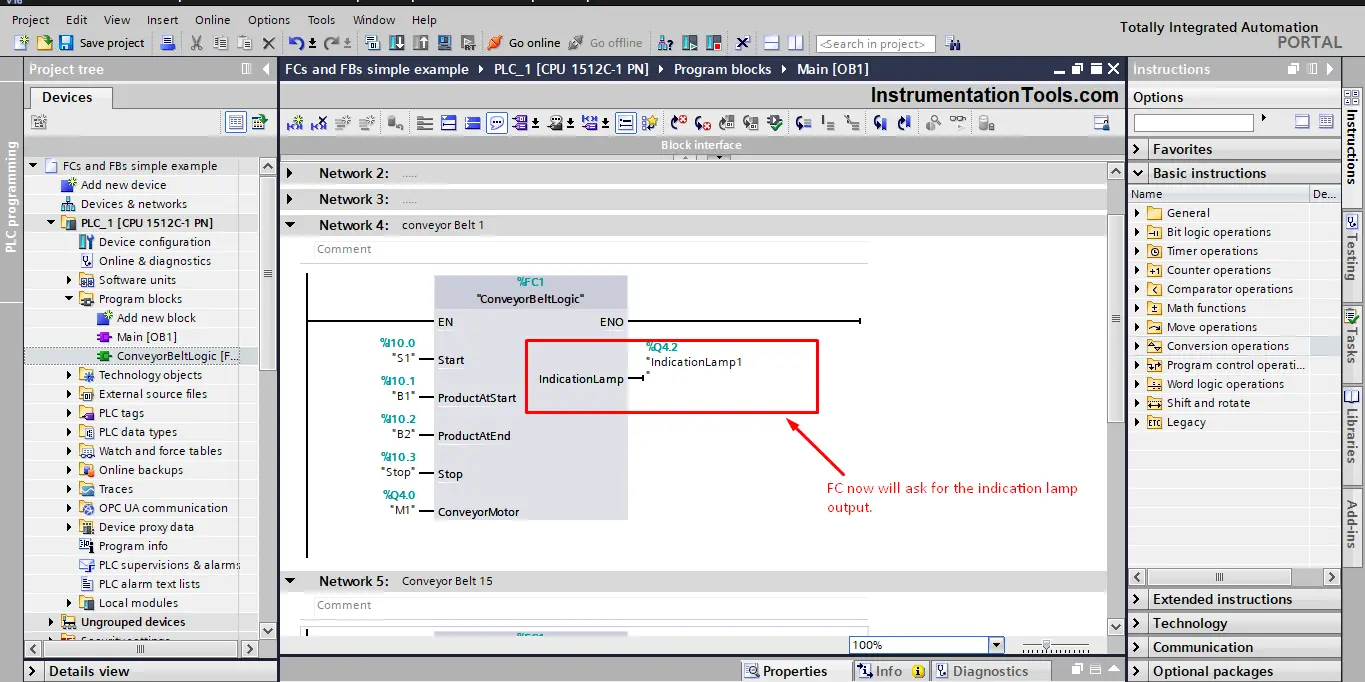Click the Open project folder icon
Screen dimensions: 1365x682
(x=44, y=43)
